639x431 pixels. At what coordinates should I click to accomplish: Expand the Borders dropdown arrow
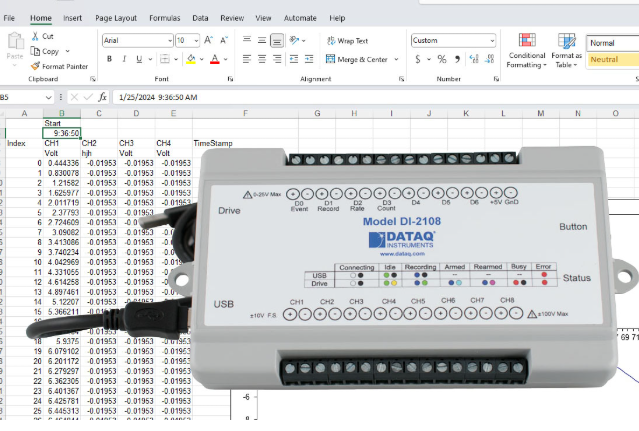click(176, 59)
